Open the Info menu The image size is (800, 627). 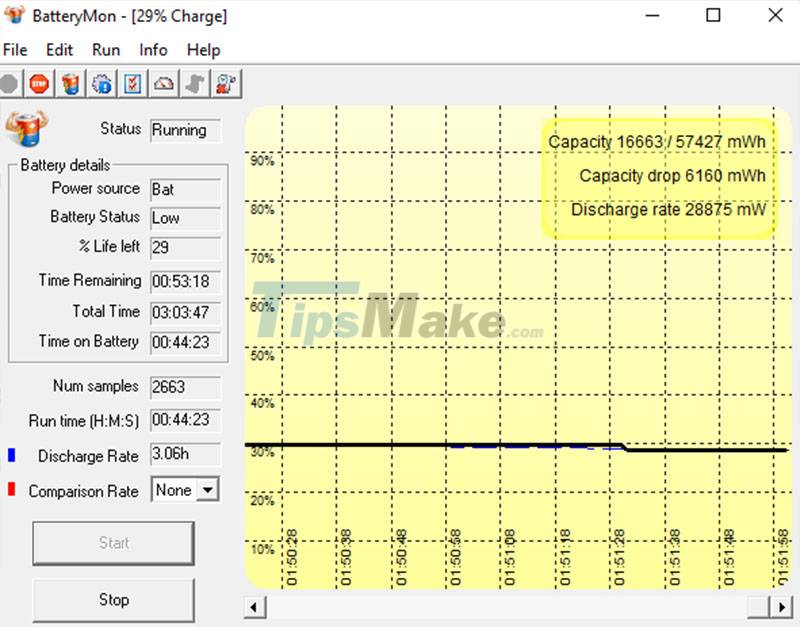coord(152,49)
